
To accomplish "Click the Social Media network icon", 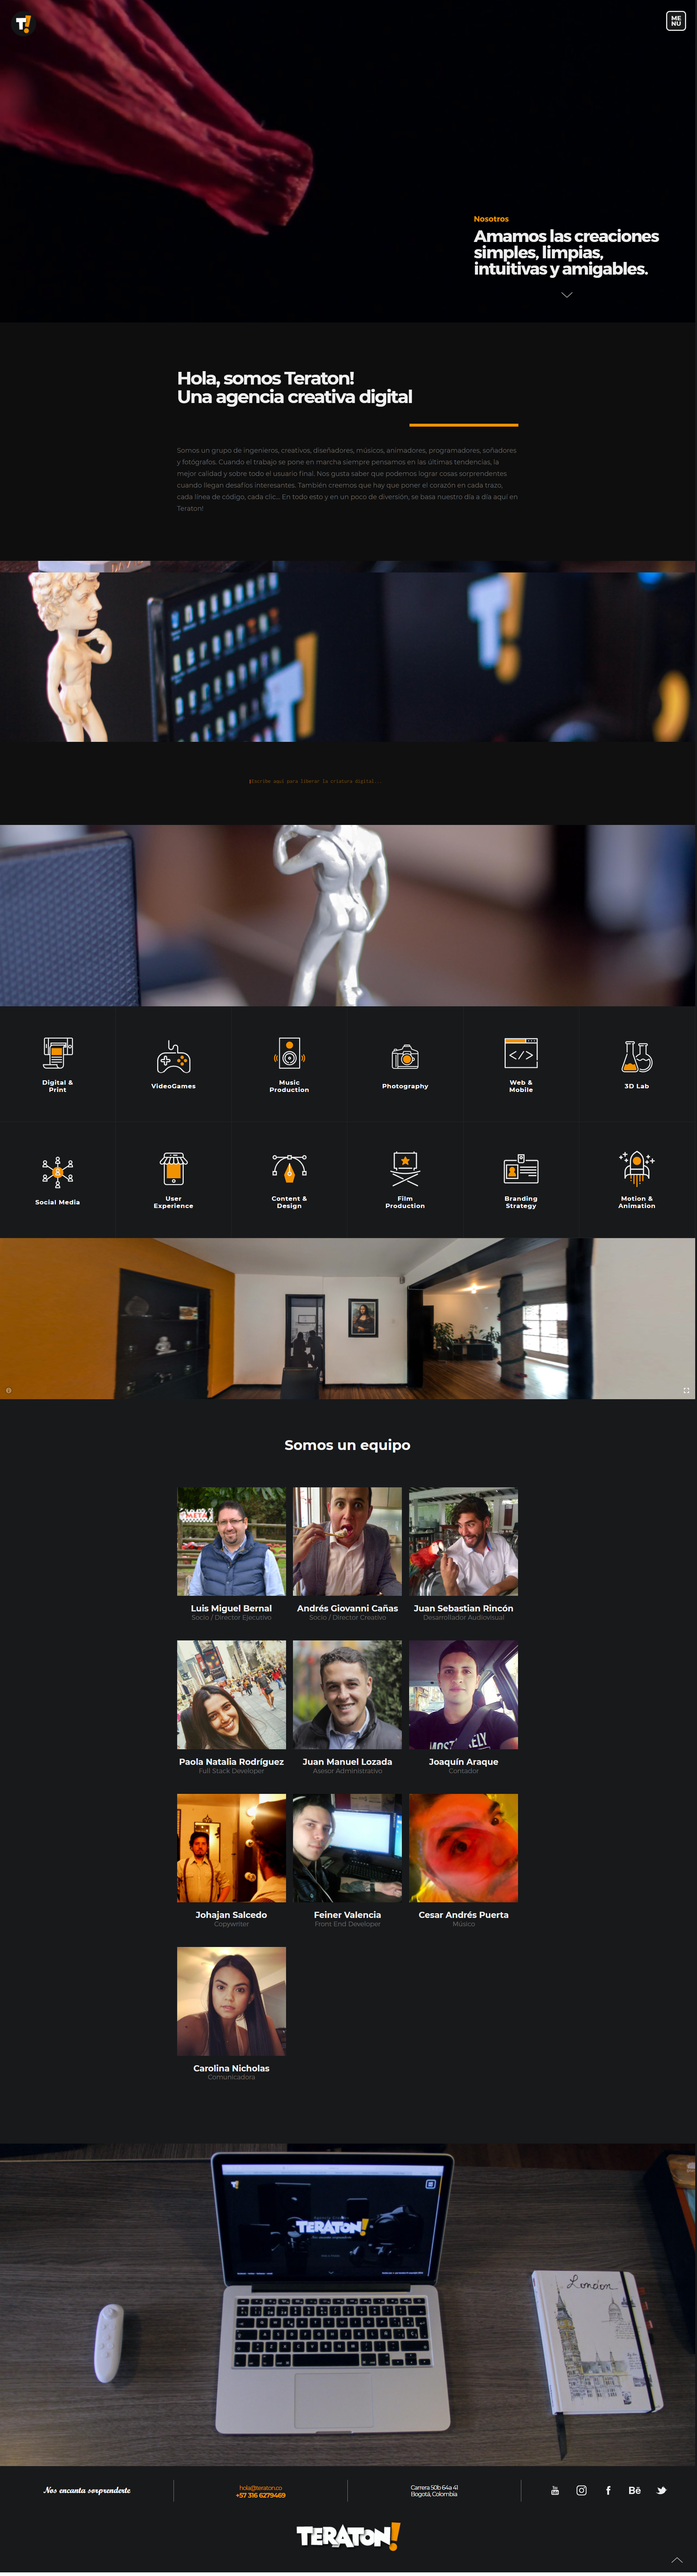I will pyautogui.click(x=57, y=1172).
